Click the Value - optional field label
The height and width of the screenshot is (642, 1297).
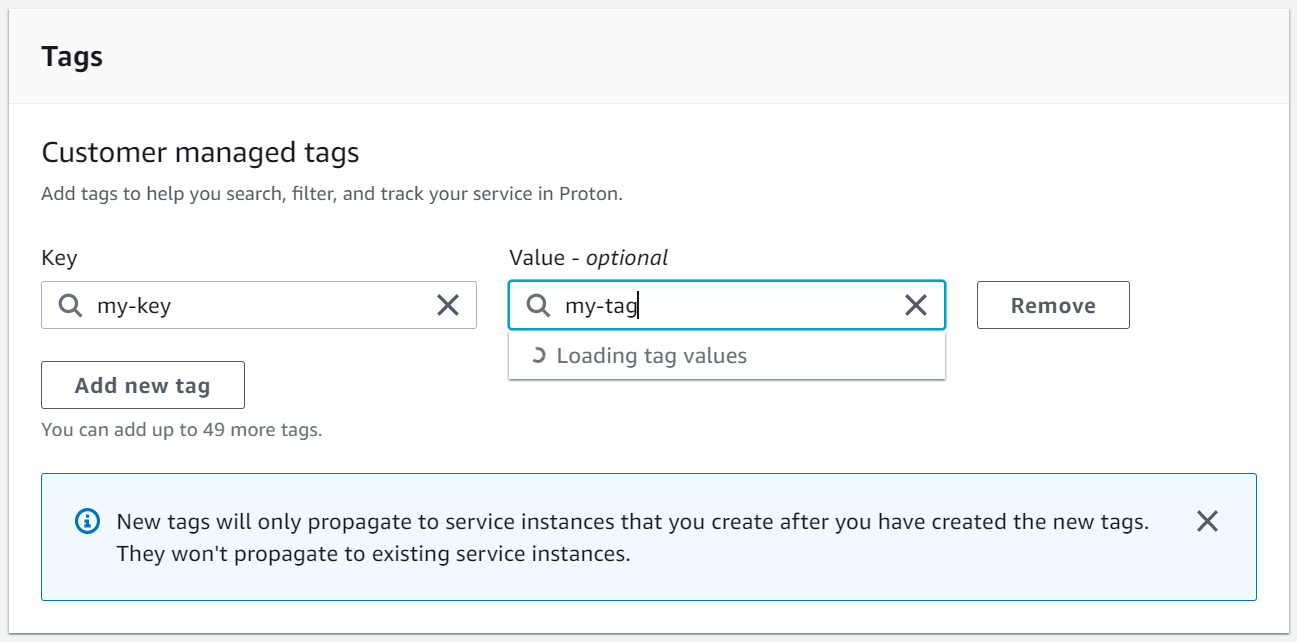[x=587, y=257]
